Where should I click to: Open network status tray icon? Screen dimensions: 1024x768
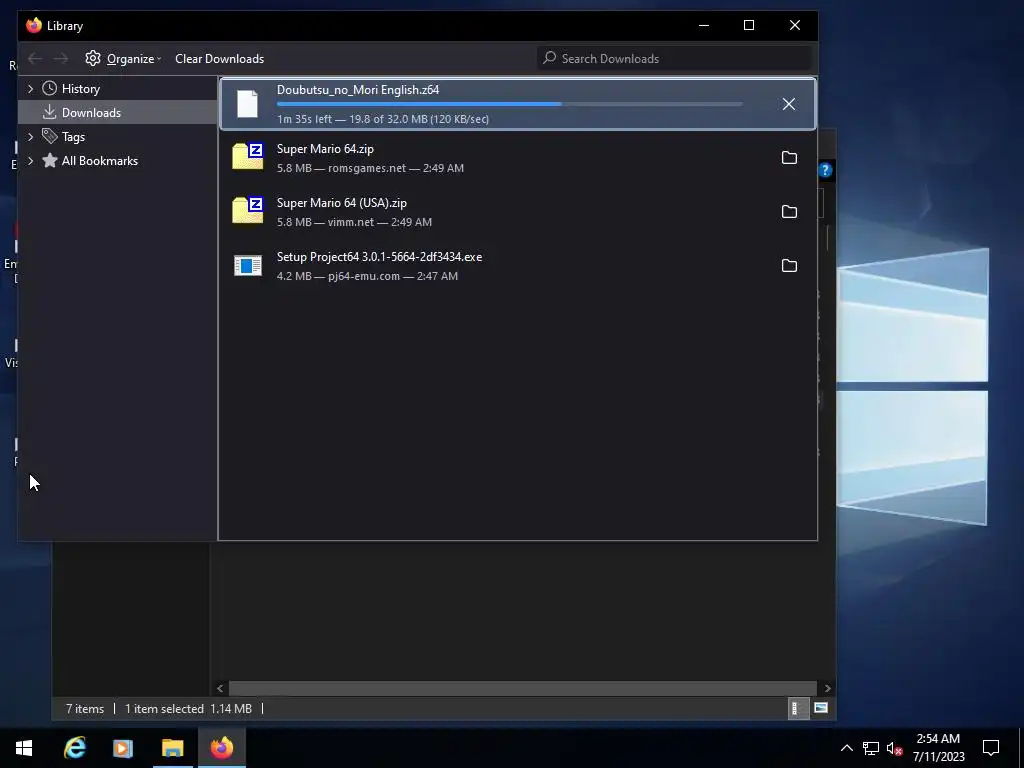871,748
